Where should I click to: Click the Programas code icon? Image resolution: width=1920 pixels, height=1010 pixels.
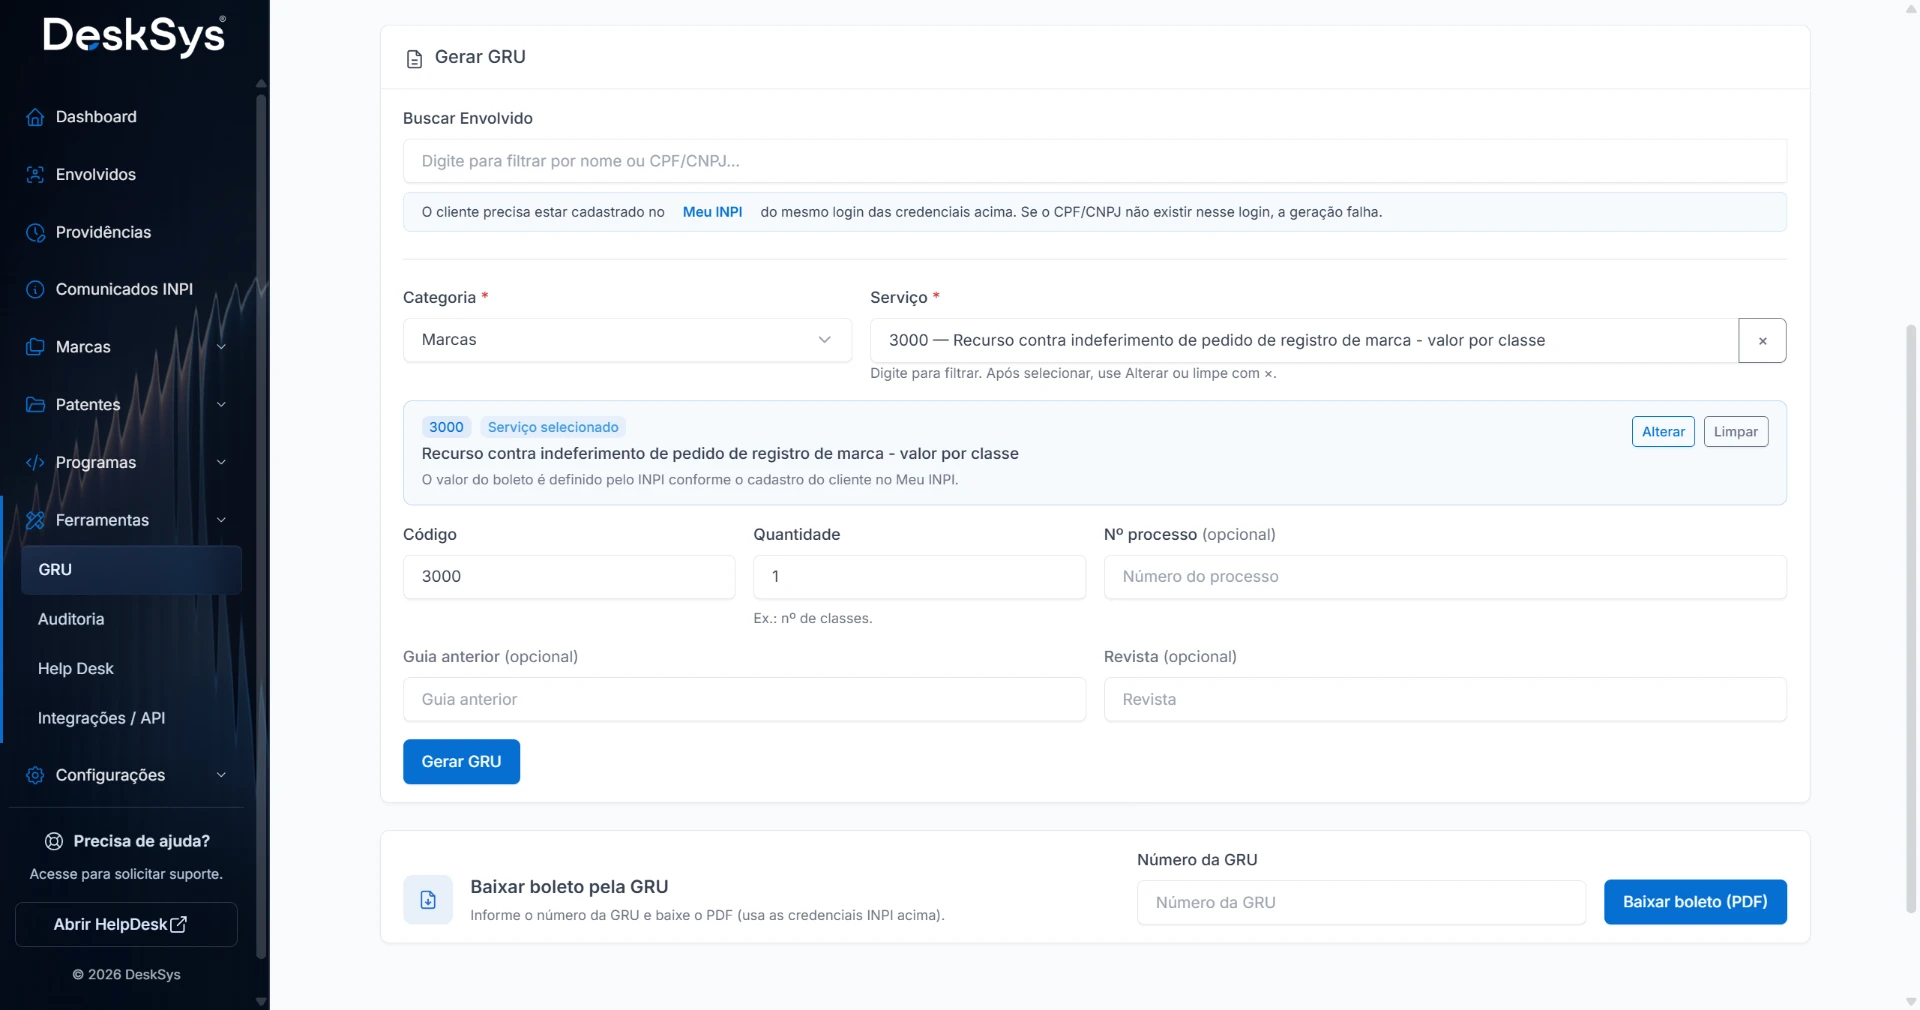point(35,462)
